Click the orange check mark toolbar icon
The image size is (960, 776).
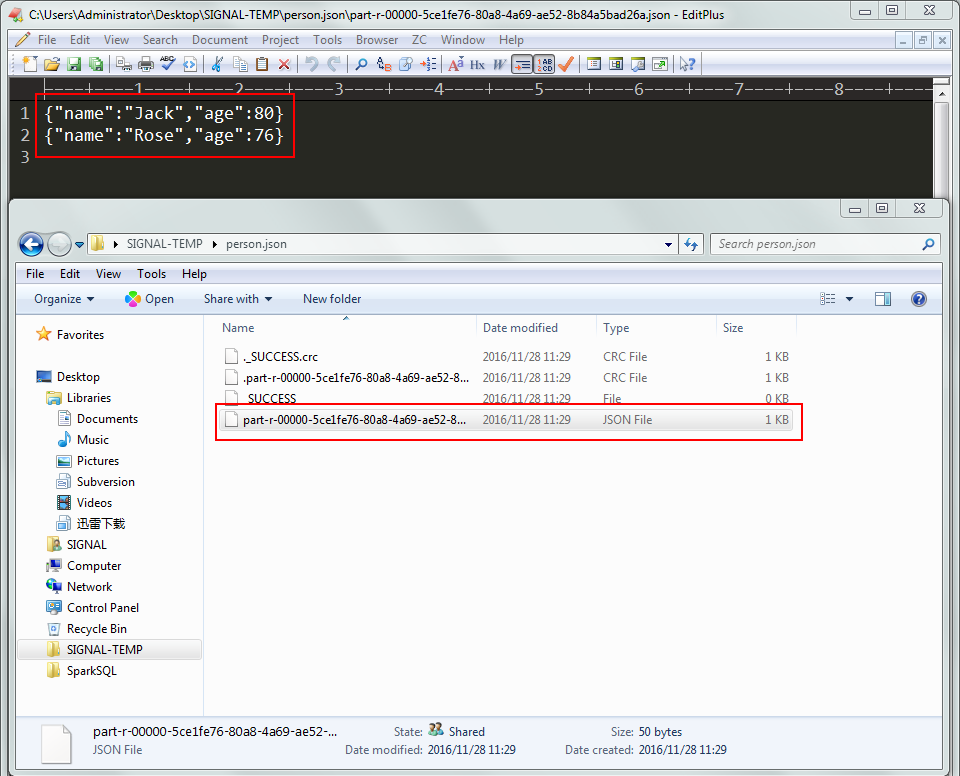pos(566,64)
